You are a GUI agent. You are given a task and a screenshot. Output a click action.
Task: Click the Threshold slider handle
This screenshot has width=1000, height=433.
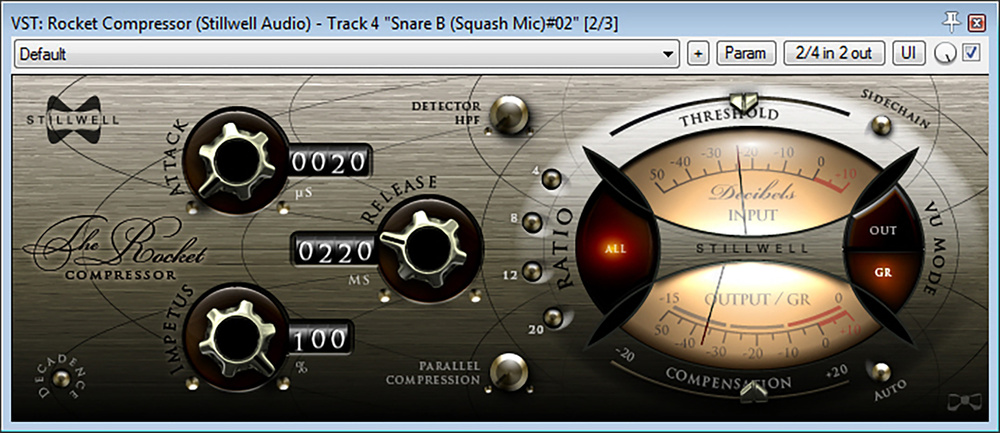(x=742, y=101)
